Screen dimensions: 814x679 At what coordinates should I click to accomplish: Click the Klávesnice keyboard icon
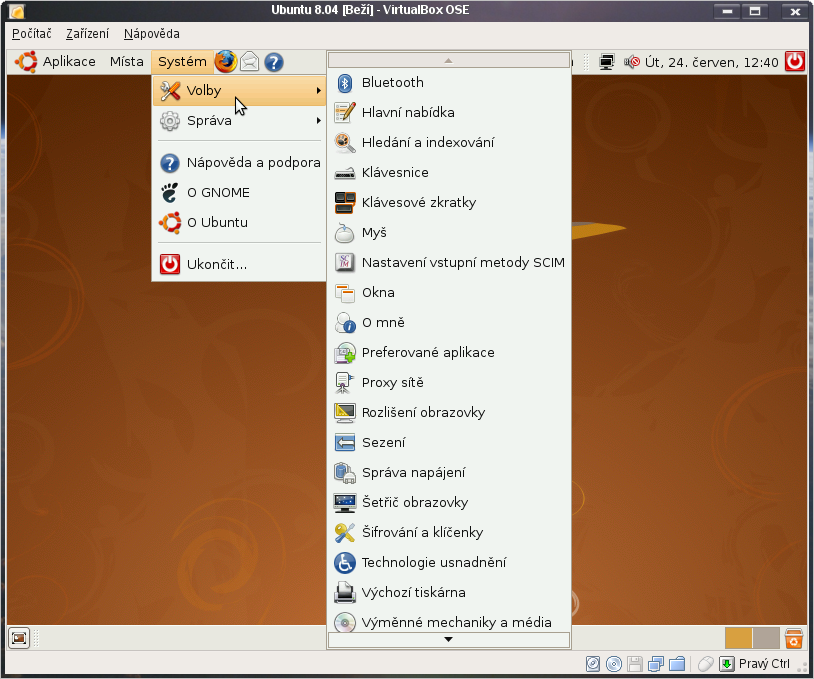point(345,173)
